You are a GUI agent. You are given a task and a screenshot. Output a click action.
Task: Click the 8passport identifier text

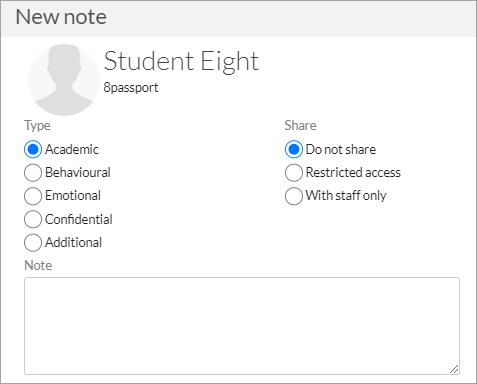pos(131,88)
